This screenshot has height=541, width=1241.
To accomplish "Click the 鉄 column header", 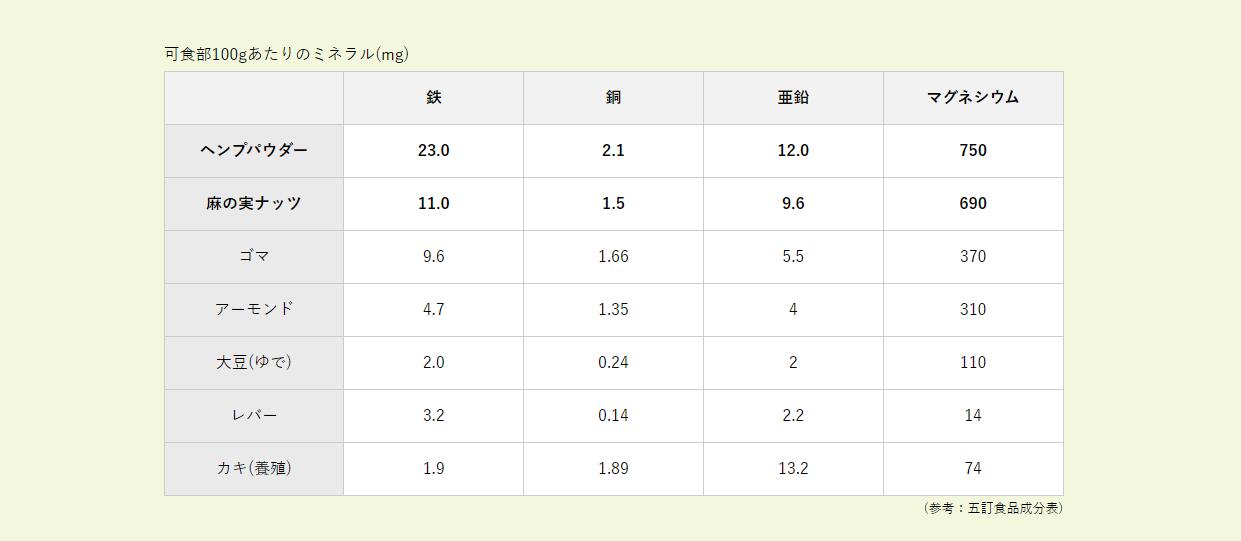I will pyautogui.click(x=433, y=97).
